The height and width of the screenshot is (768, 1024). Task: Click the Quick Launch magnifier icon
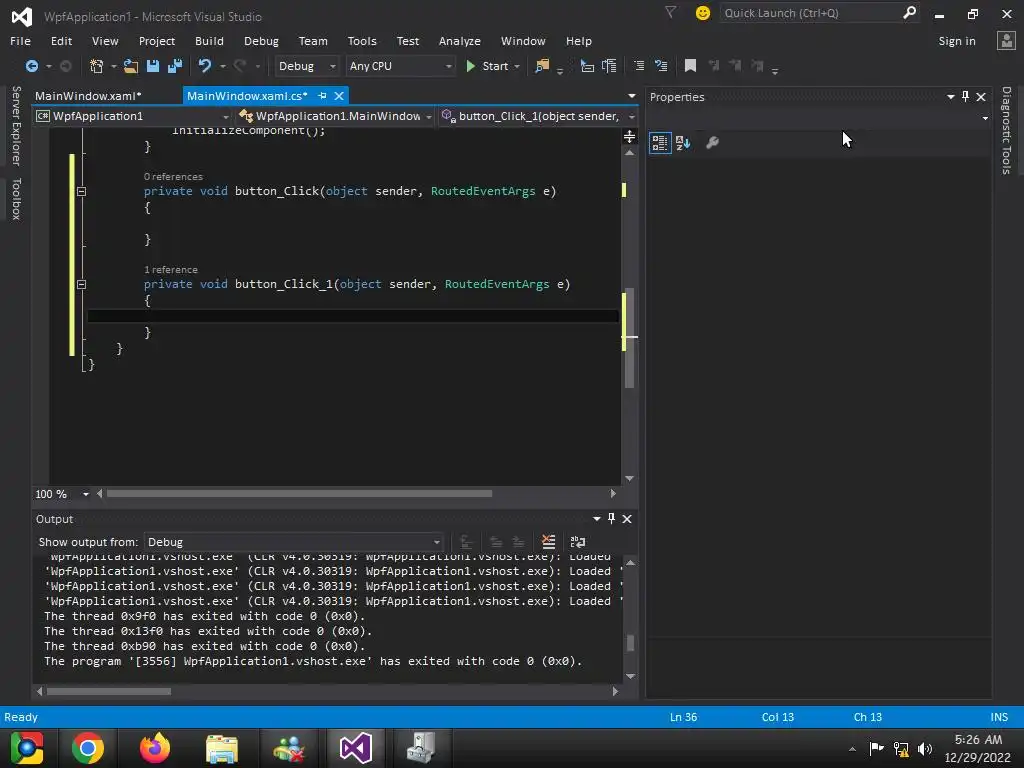tap(909, 12)
